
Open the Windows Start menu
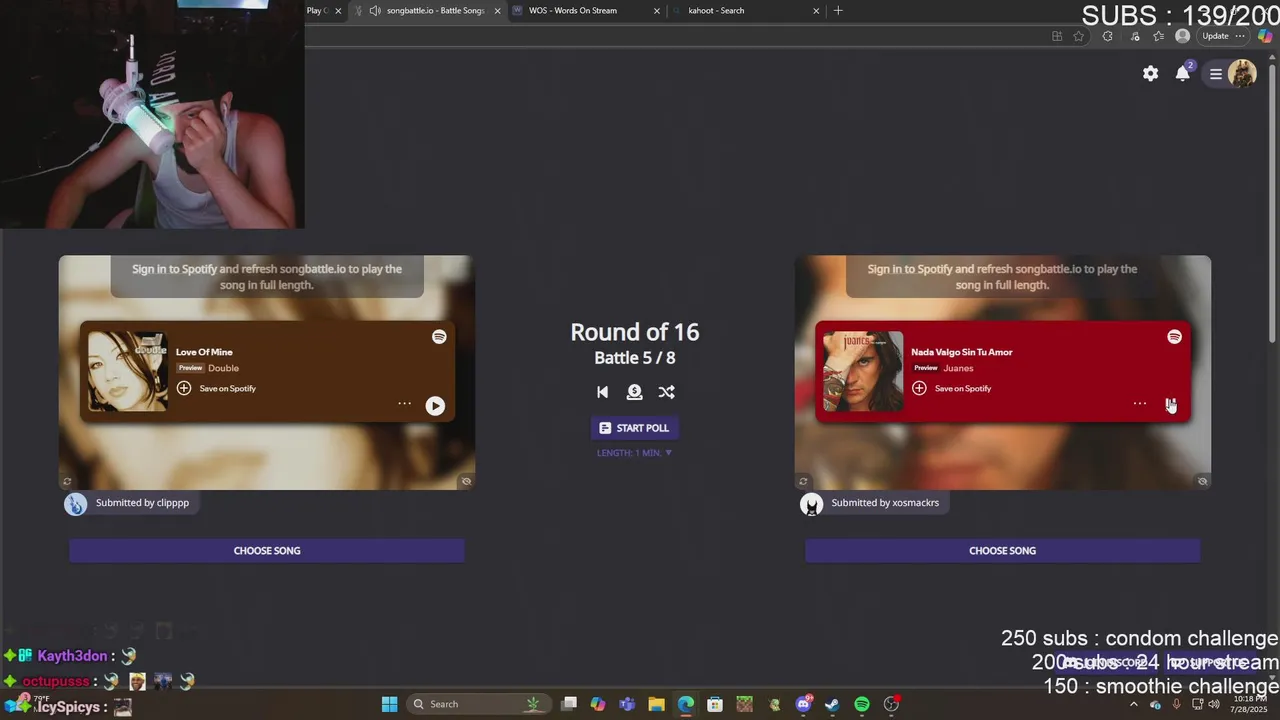pyautogui.click(x=389, y=704)
